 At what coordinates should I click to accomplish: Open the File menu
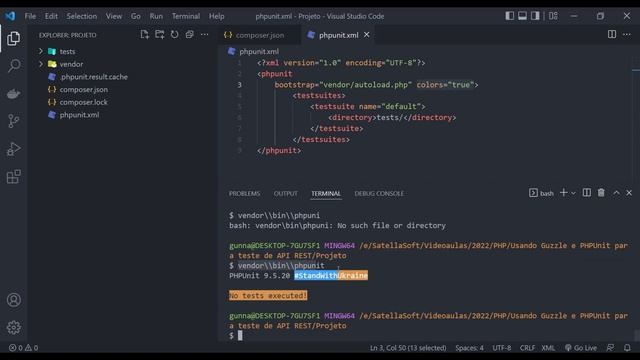coord(30,16)
